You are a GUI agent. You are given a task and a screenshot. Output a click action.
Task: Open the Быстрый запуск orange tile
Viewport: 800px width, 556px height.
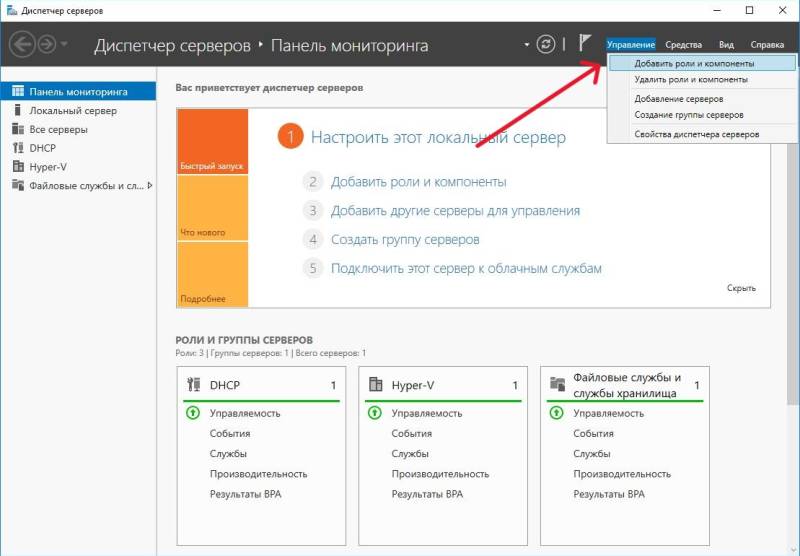coord(212,141)
